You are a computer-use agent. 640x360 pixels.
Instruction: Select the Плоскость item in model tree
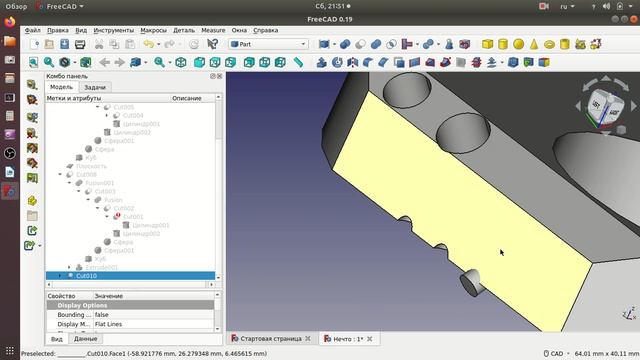(x=91, y=166)
